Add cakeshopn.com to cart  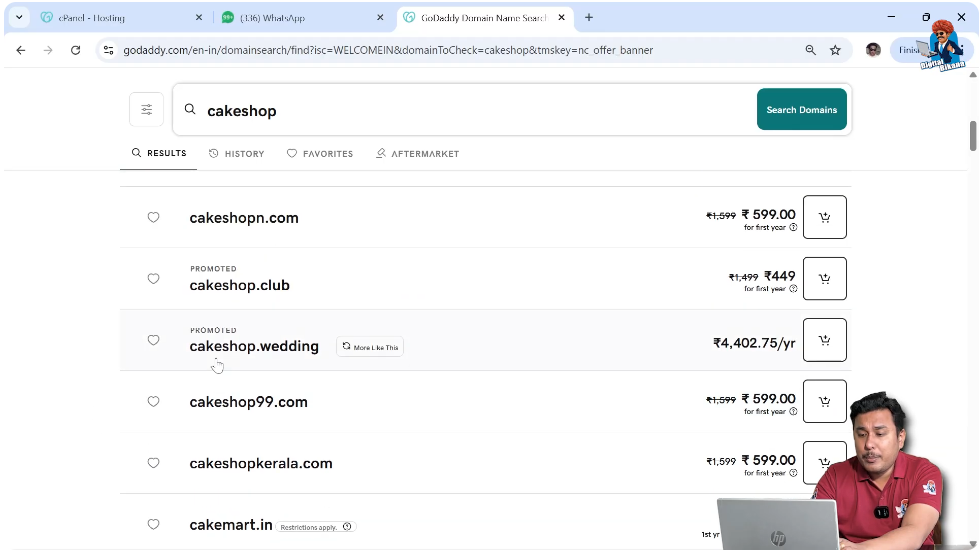point(824,217)
